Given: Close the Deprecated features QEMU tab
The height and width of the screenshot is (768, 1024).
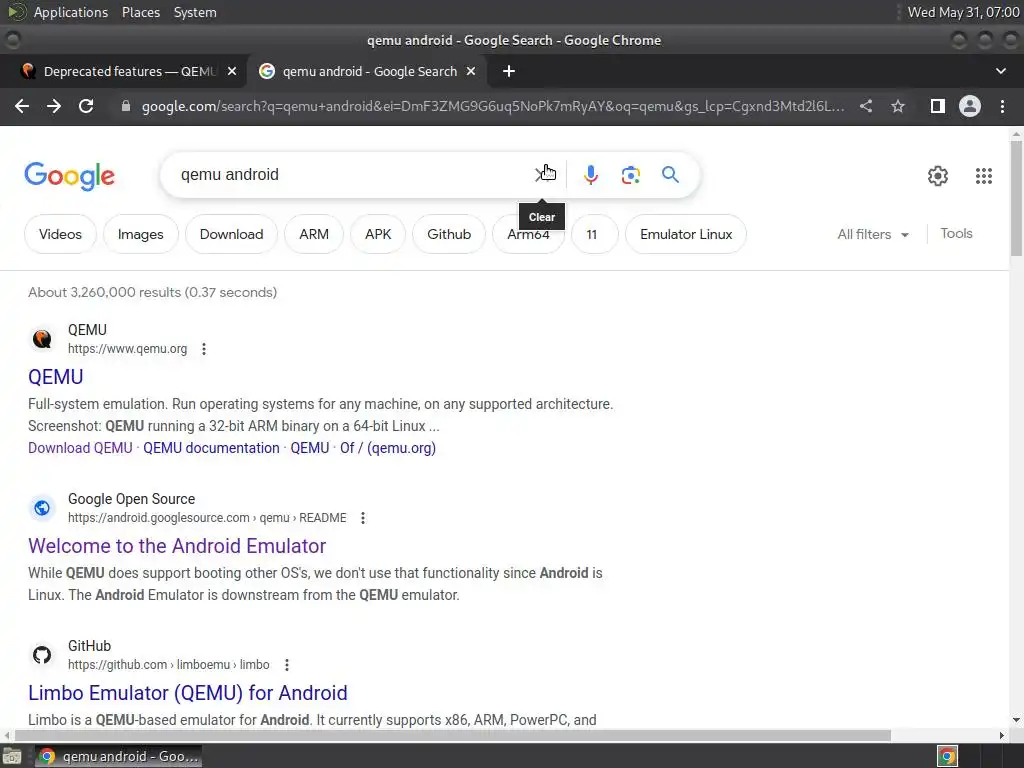Looking at the screenshot, I should pos(232,71).
